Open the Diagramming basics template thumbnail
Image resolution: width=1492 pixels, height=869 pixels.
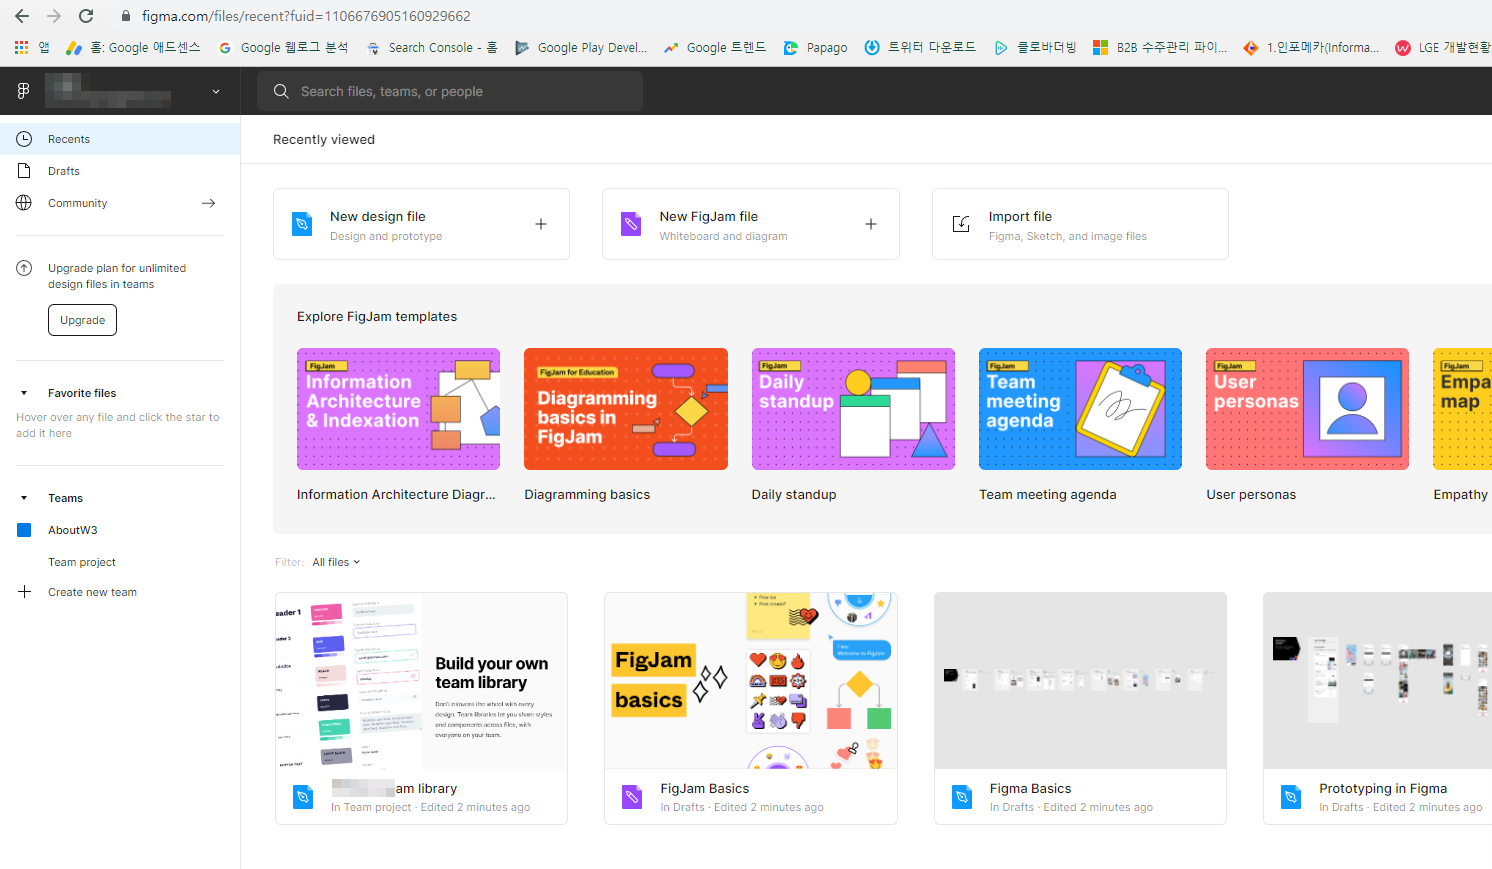click(x=626, y=409)
